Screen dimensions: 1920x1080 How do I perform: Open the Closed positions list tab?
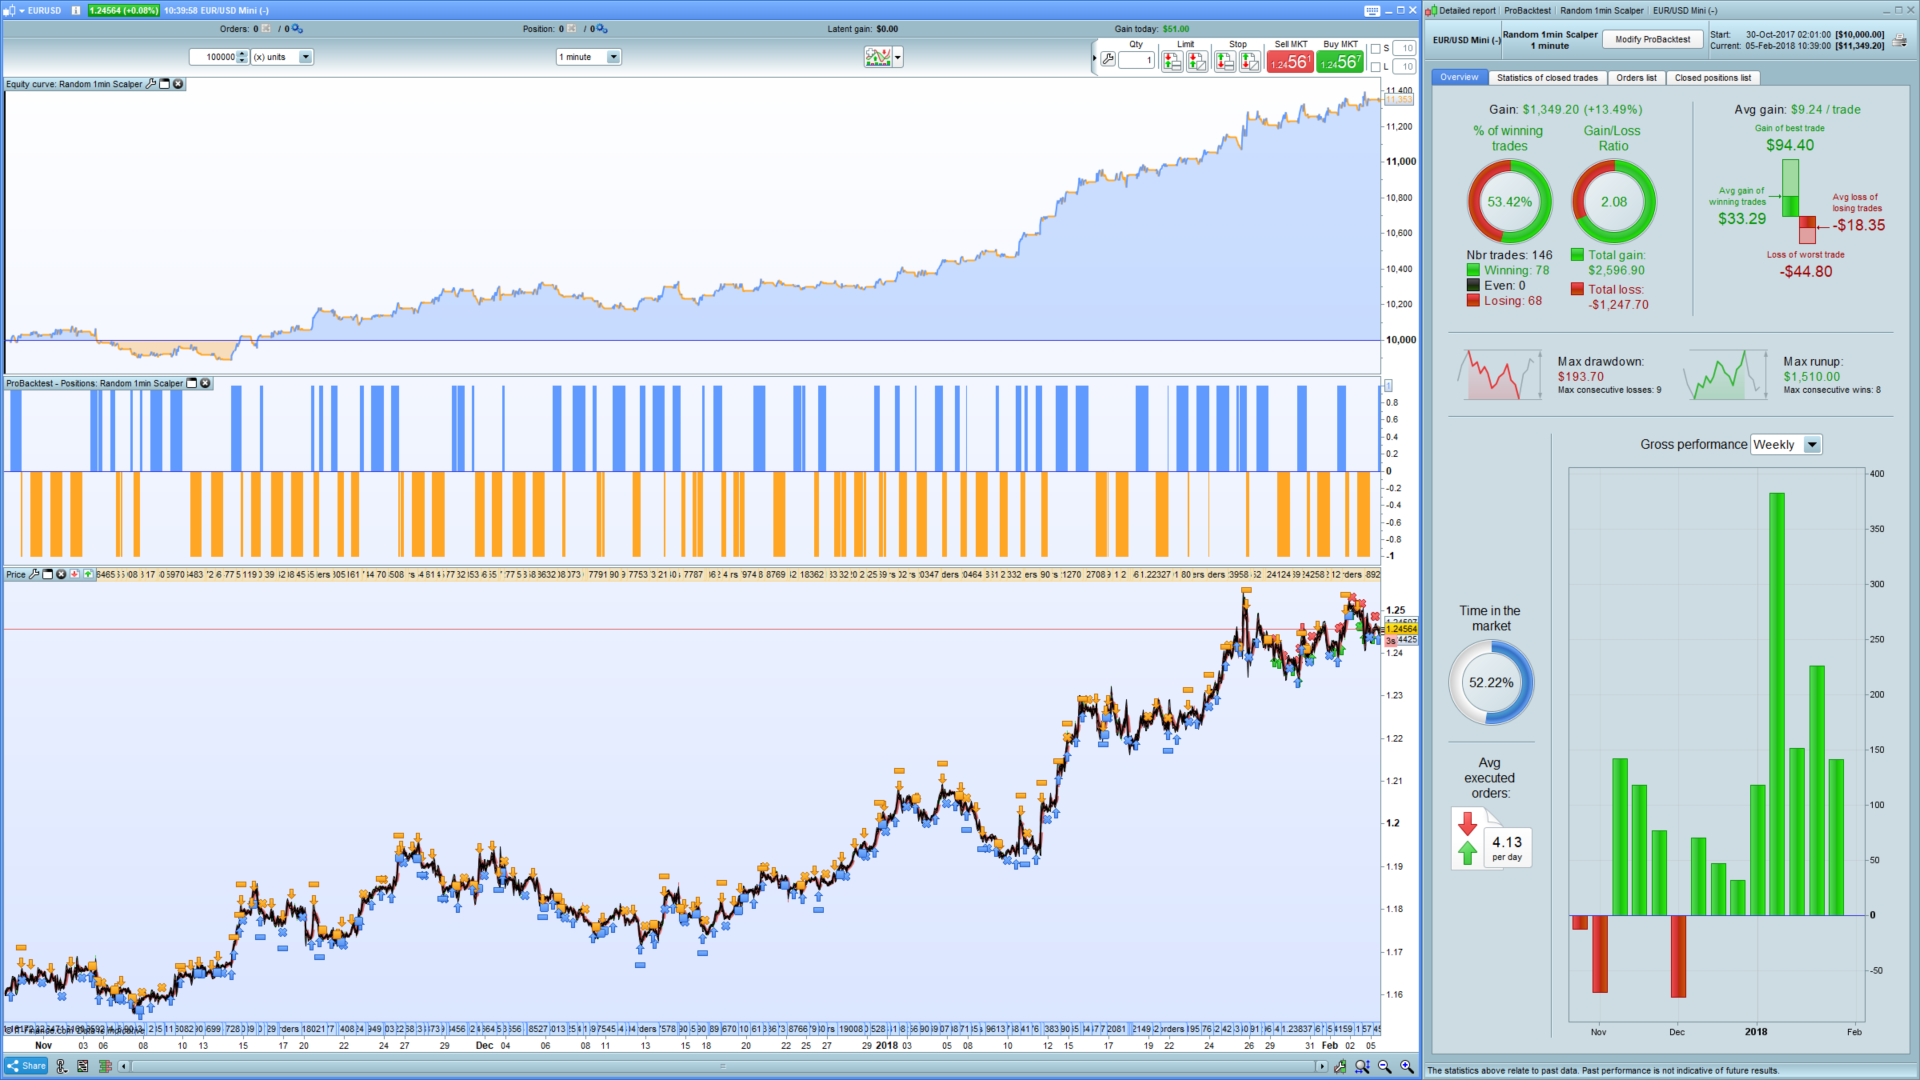(x=1712, y=78)
